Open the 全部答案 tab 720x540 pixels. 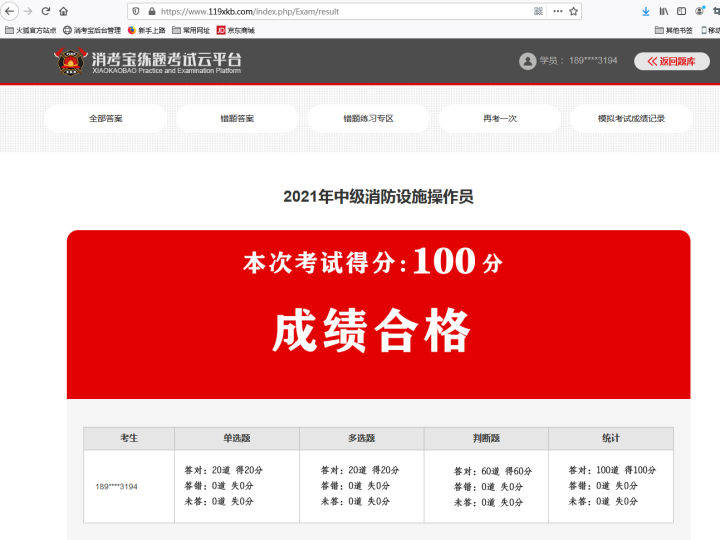[x=106, y=118]
